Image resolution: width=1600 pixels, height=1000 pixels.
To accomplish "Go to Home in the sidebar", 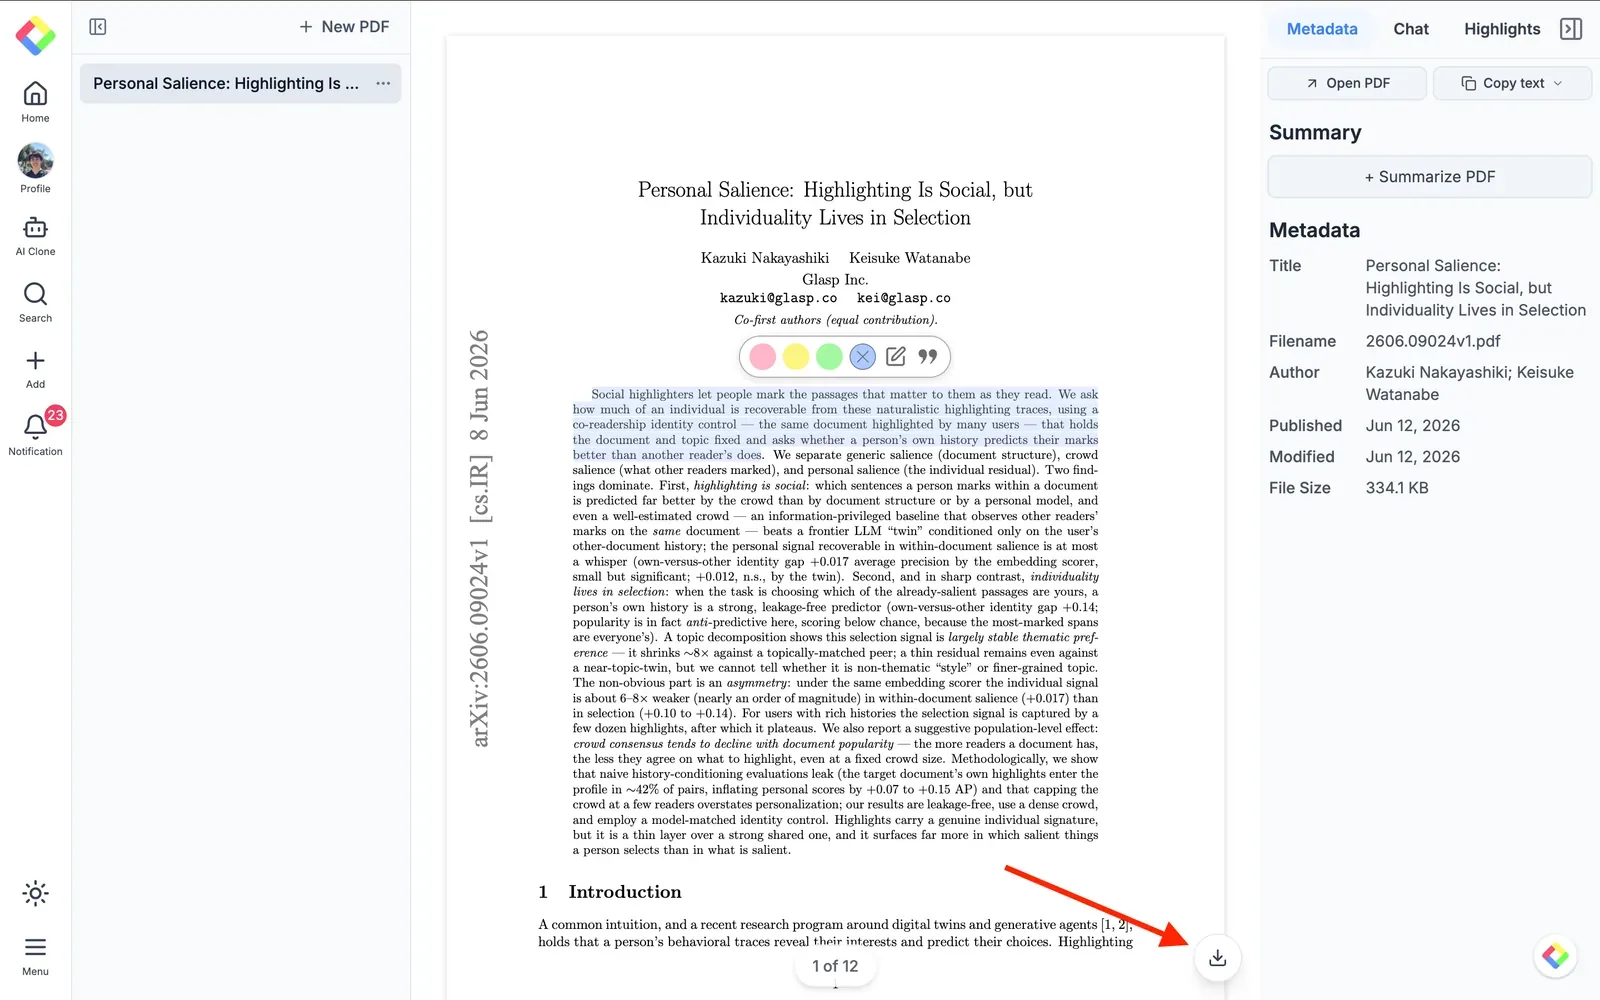I will [x=35, y=102].
